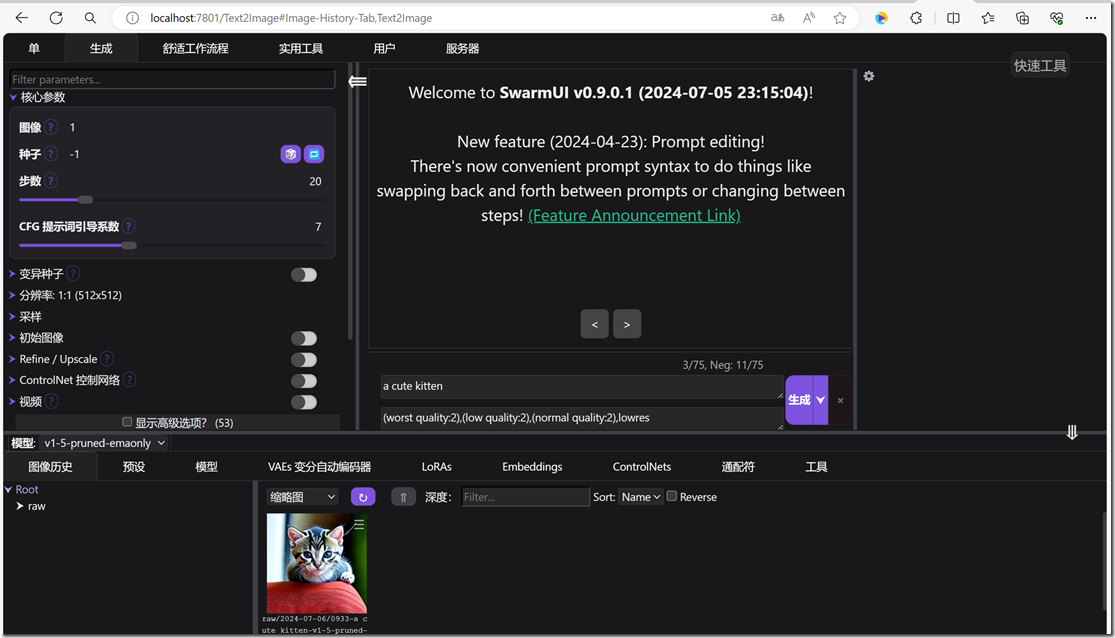
Task: Collapse the Root folder tree node
Action: coord(9,489)
